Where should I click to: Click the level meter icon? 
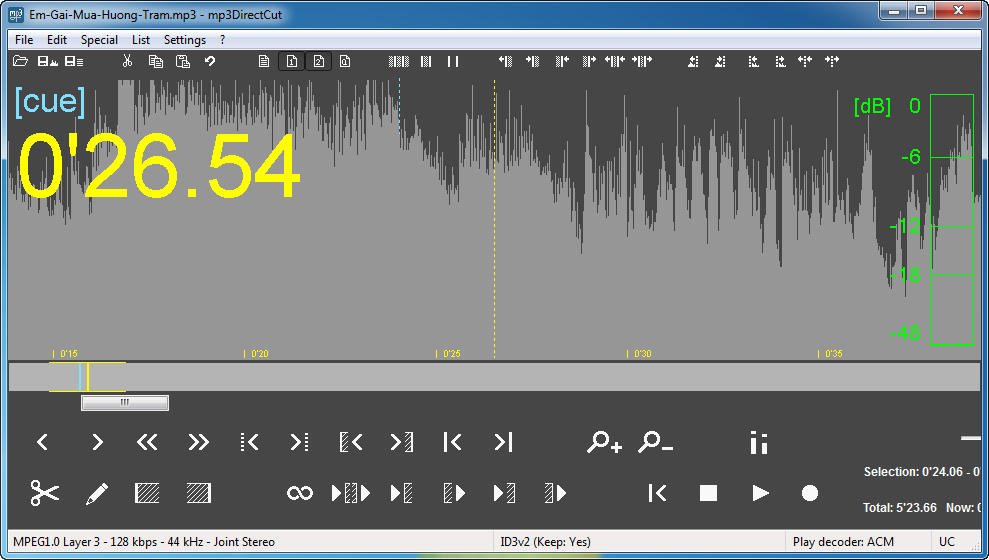coord(758,442)
